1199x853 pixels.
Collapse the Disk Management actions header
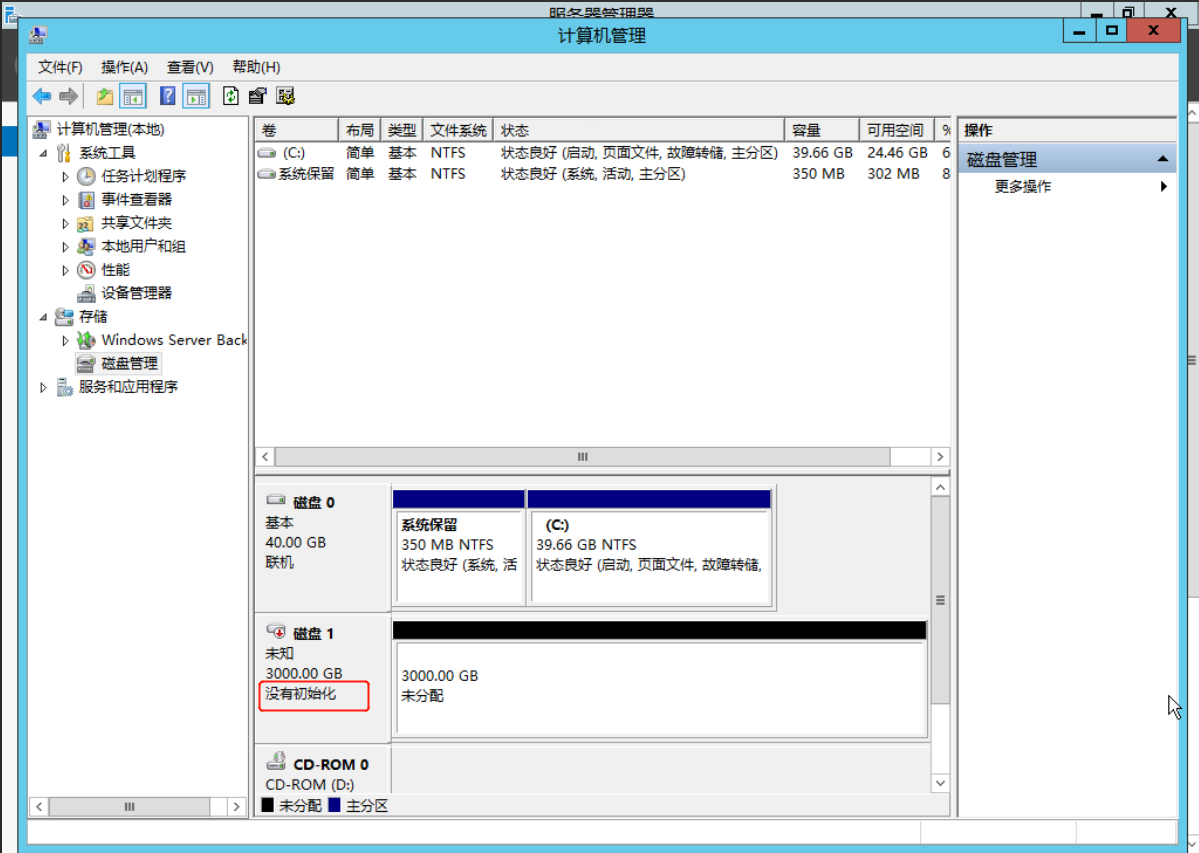[1163, 160]
